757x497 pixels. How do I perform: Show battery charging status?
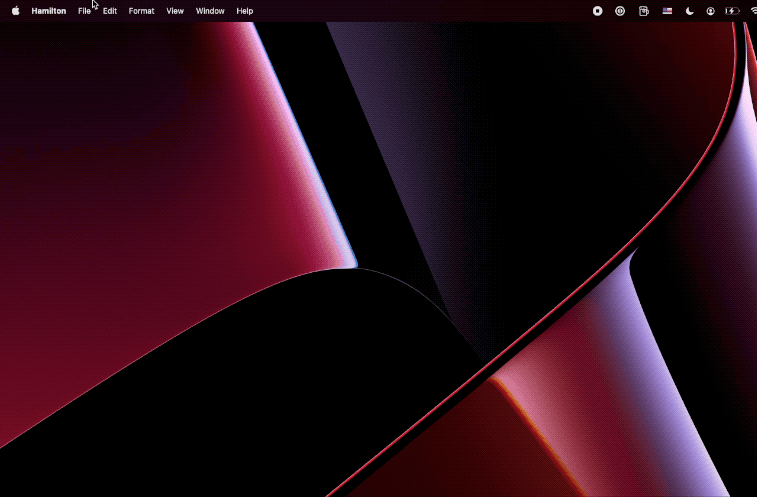click(732, 11)
